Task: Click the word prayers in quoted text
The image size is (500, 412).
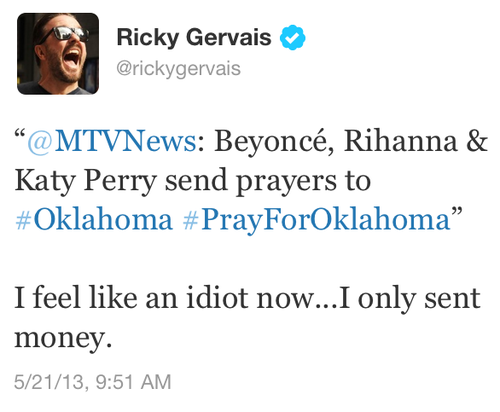Action: tap(286, 182)
